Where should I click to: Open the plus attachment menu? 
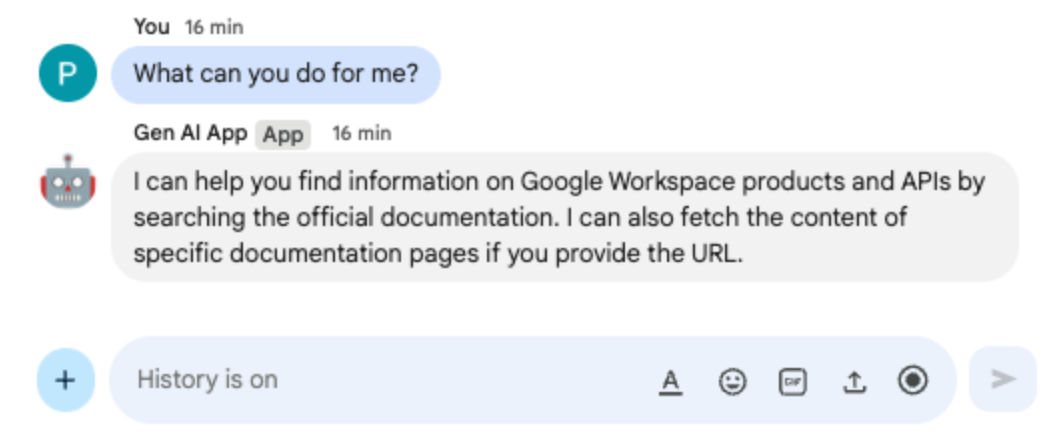tap(66, 380)
